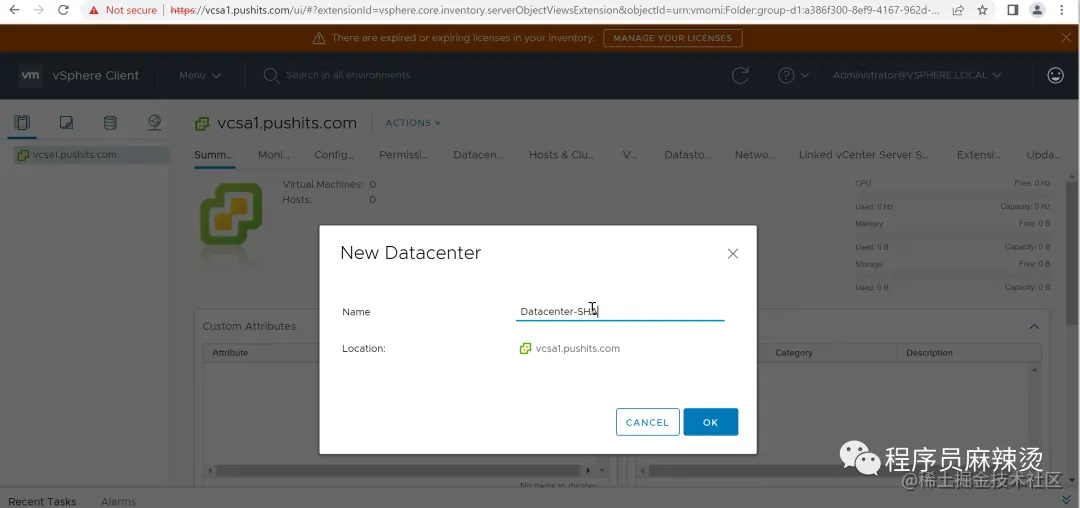Screen dimensions: 1080x508
Task: Open the Networks tab
Action: click(755, 155)
